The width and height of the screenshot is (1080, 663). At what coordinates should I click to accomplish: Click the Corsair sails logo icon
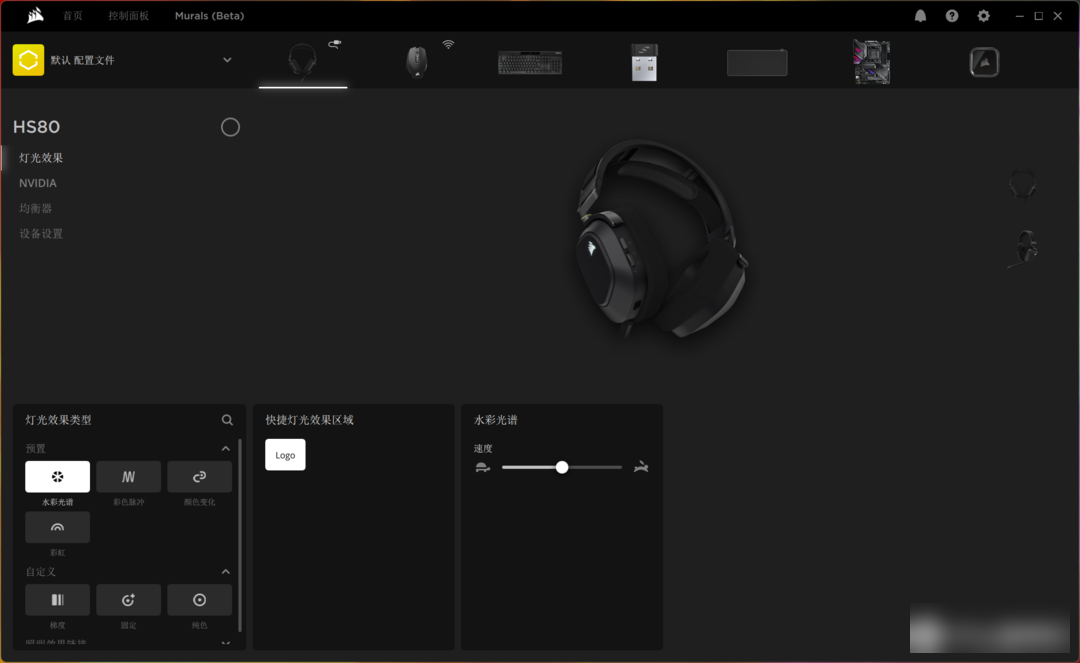pos(34,15)
